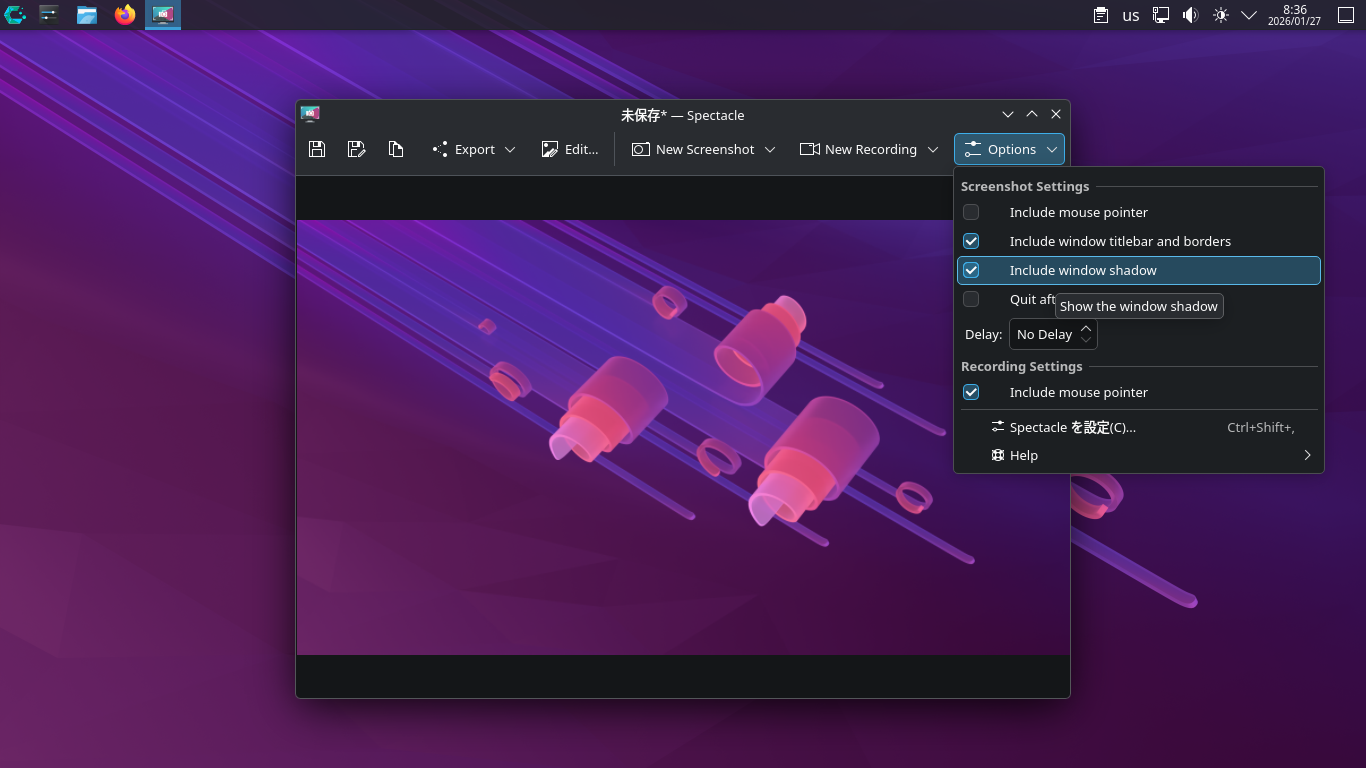This screenshot has height=768, width=1366.
Task: Open the clipboard tray icon
Action: (1101, 15)
